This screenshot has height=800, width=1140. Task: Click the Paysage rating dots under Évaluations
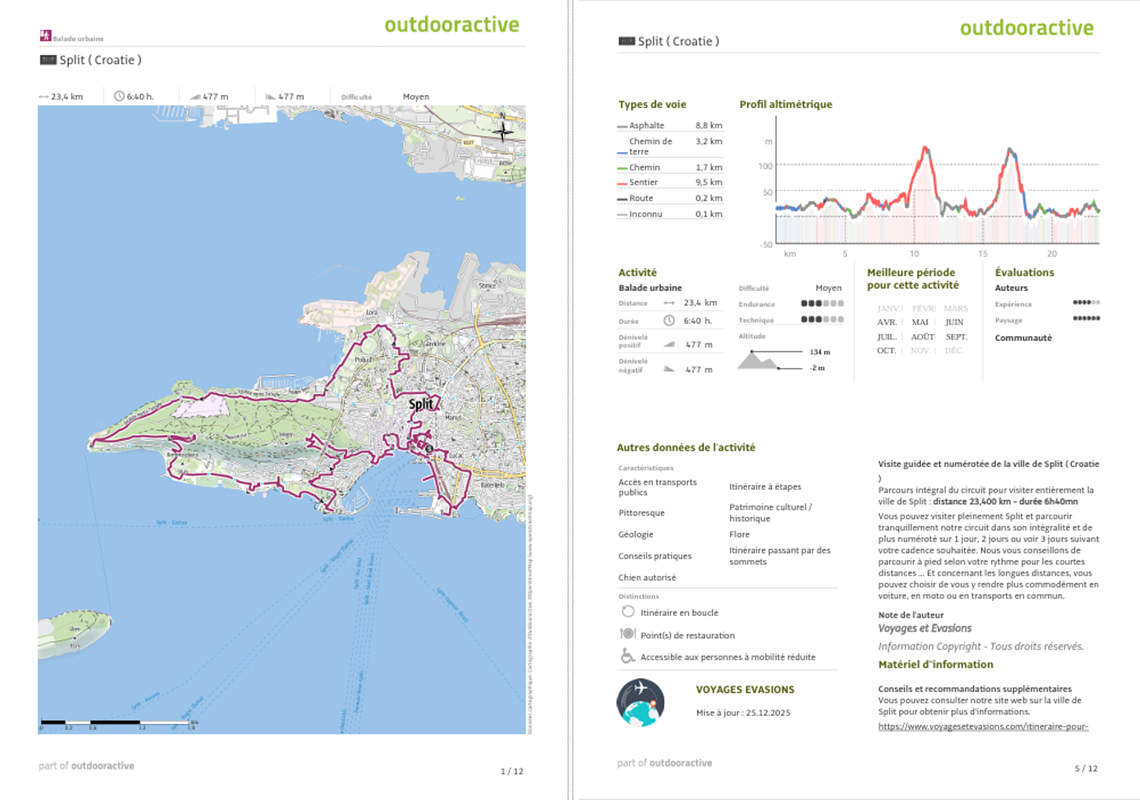coord(1086,320)
